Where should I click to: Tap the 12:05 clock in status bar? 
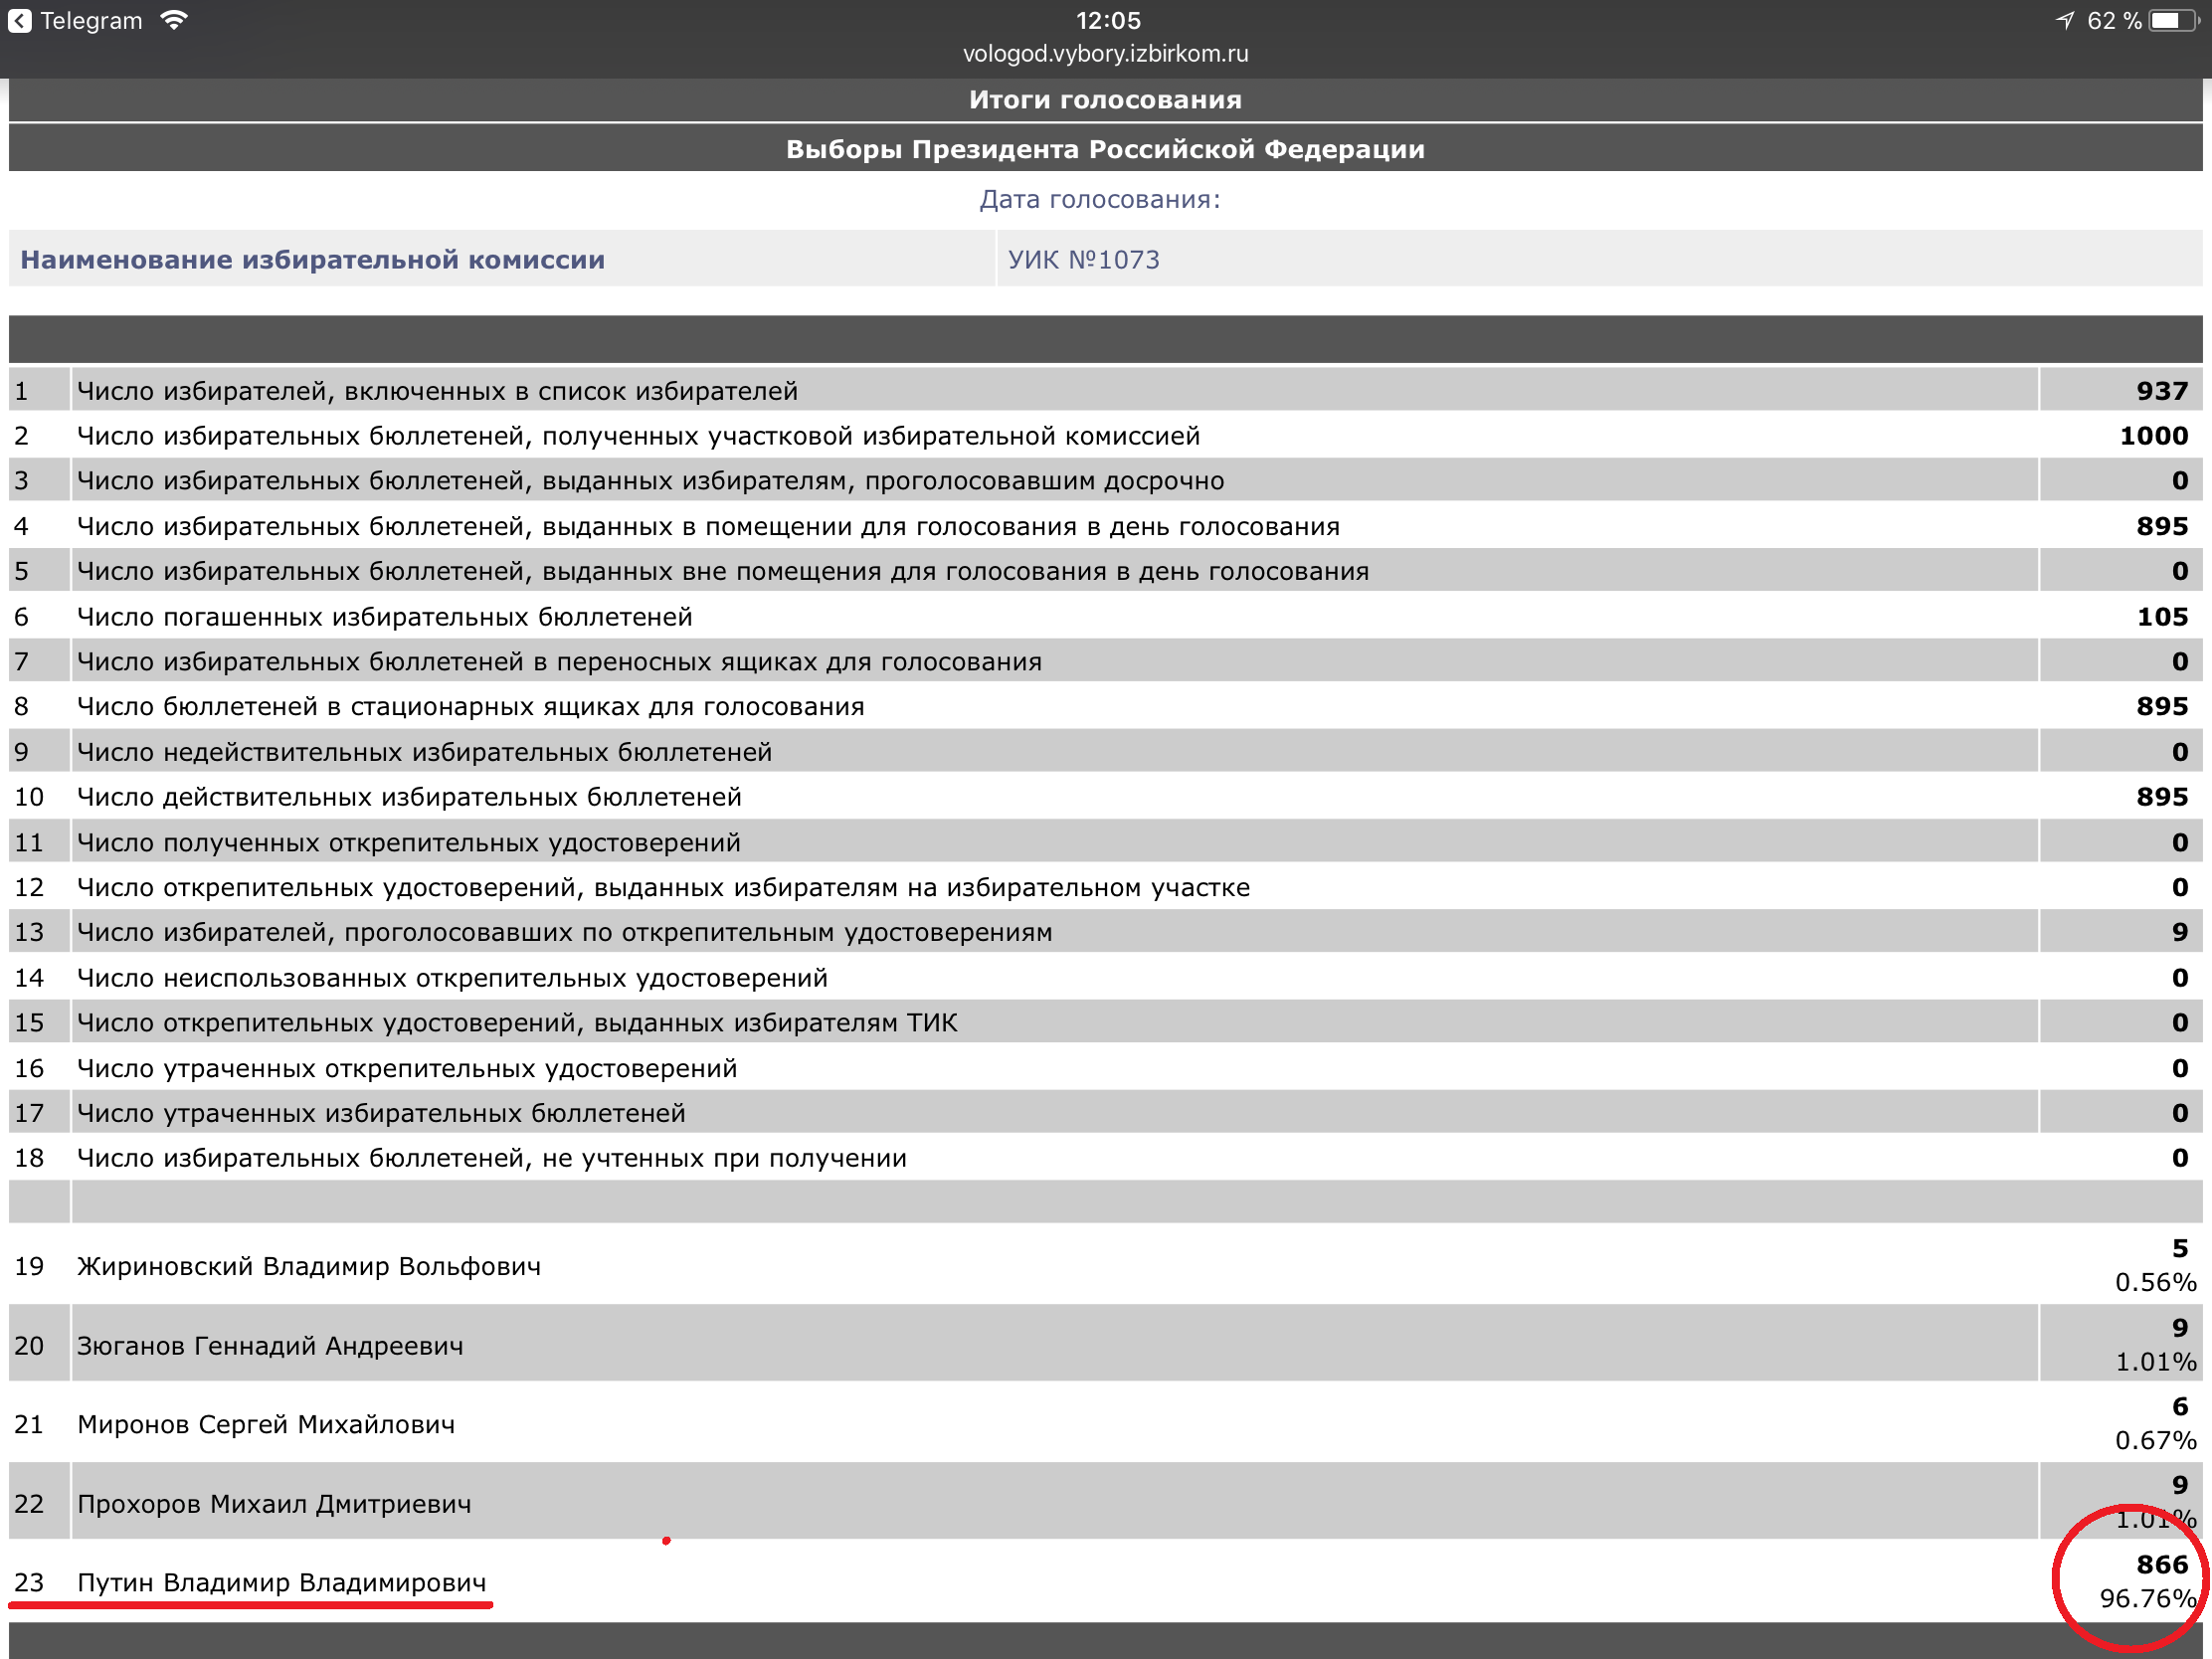pyautogui.click(x=1107, y=21)
